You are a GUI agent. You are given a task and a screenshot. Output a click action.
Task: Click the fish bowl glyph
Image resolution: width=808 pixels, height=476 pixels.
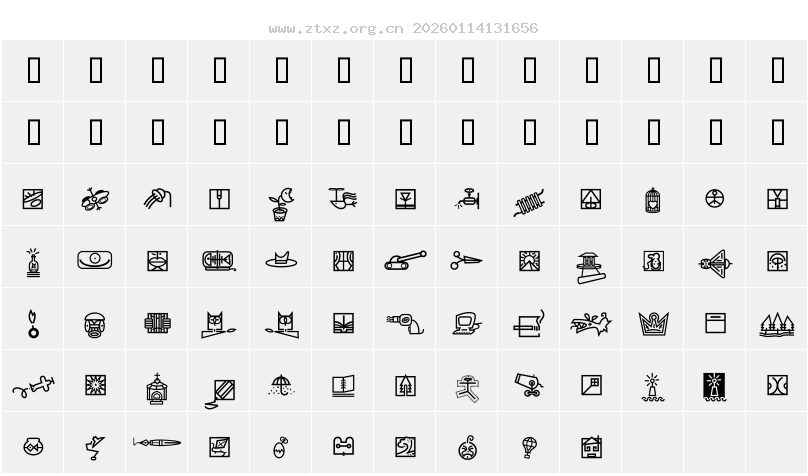(x=33, y=446)
